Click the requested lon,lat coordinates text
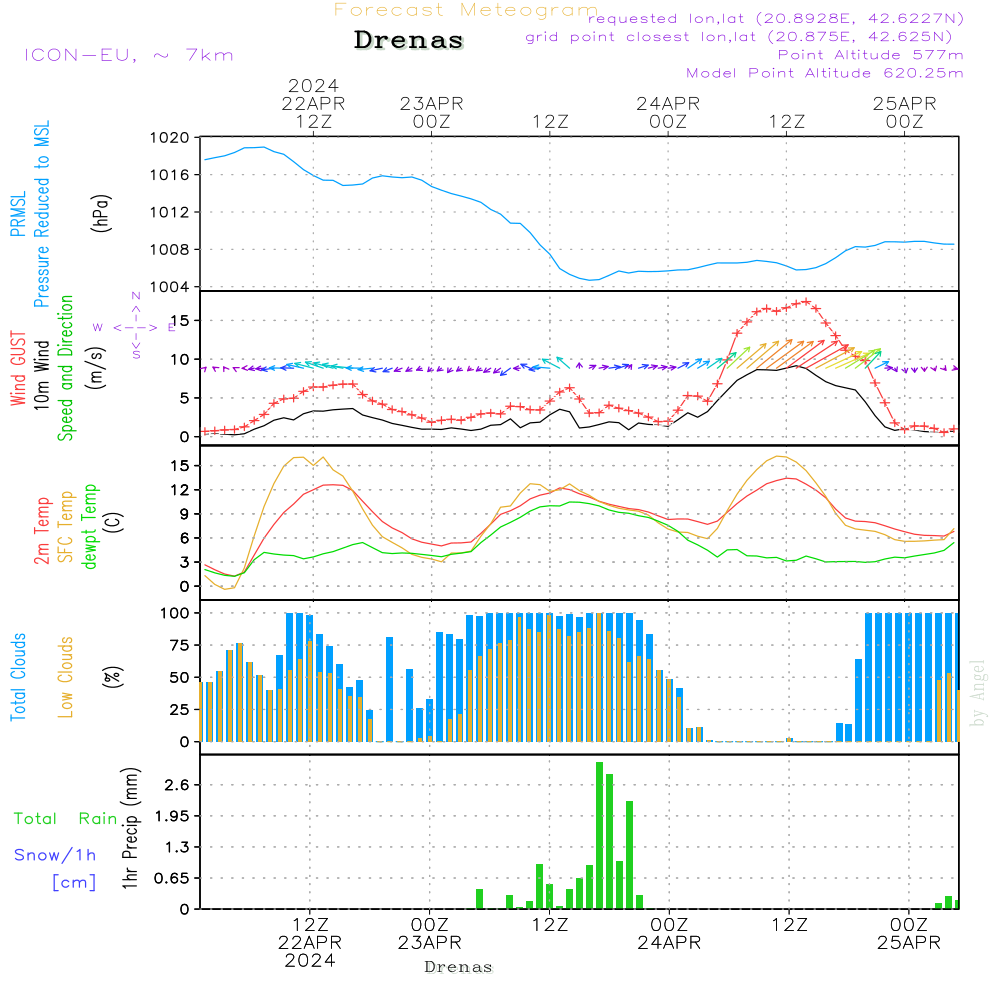1000x1000 pixels. 776,19
